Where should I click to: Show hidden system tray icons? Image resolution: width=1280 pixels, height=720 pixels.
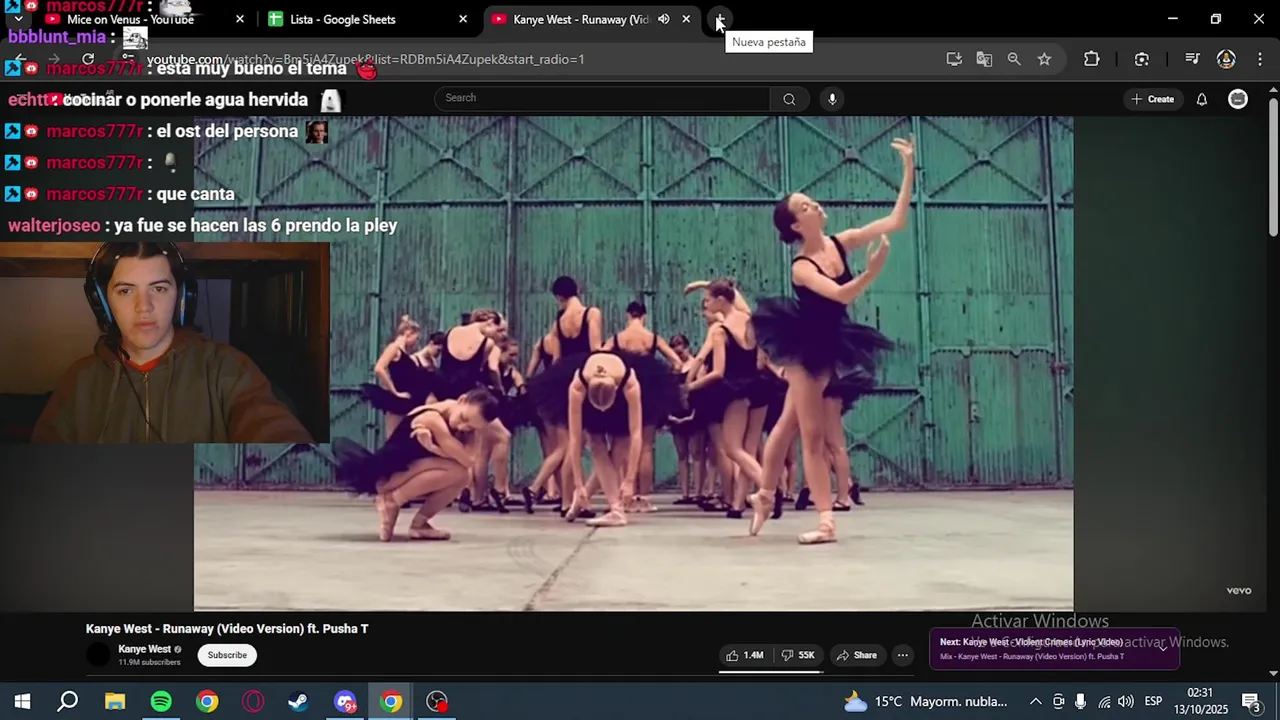click(1035, 701)
